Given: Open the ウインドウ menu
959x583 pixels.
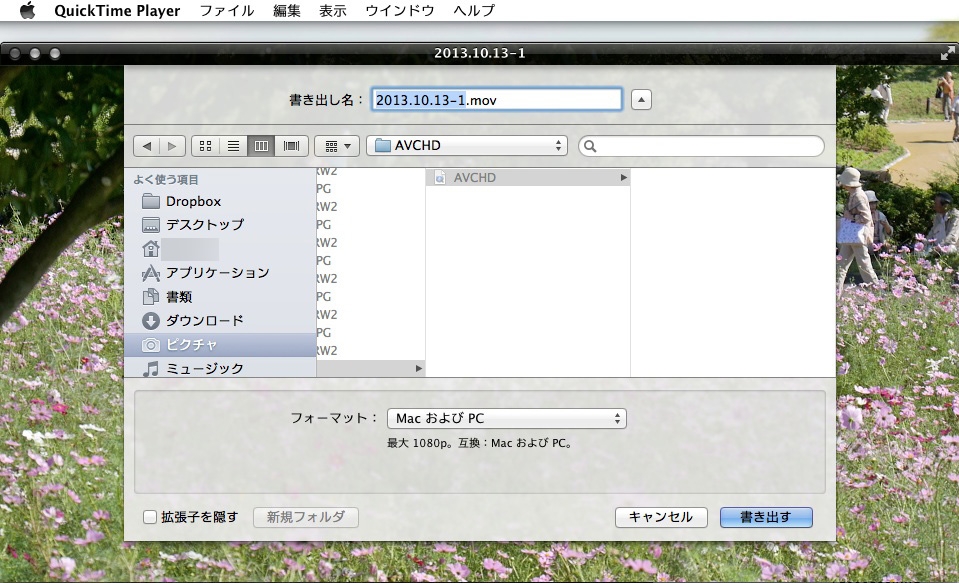Looking at the screenshot, I should (399, 10).
